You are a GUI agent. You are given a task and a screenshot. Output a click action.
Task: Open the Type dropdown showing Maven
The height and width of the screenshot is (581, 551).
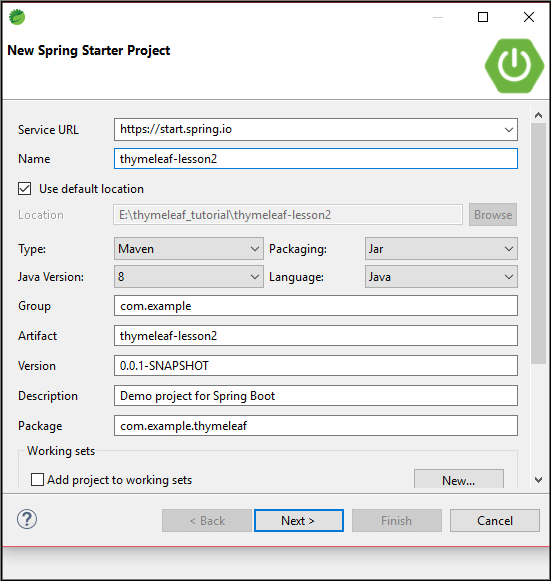coord(189,249)
